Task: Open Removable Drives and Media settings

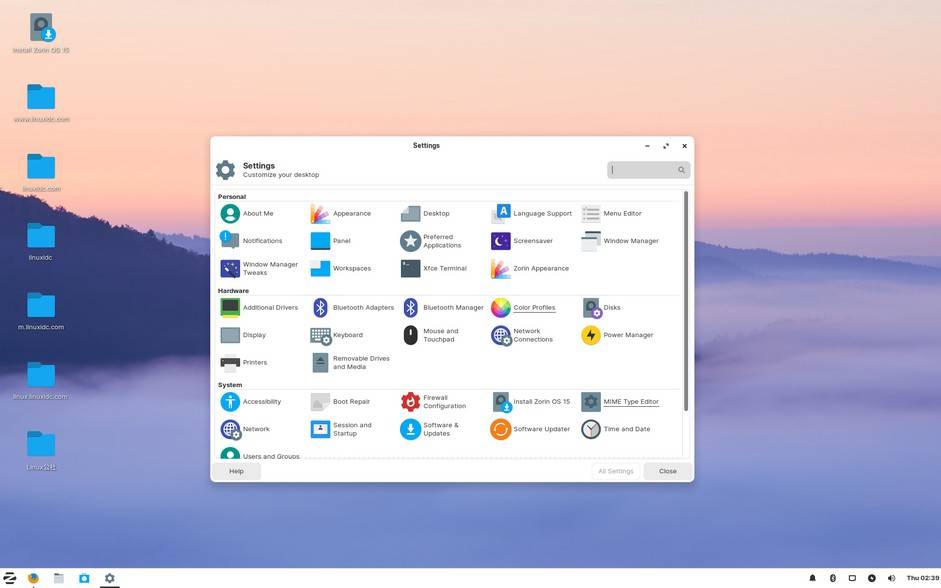Action: tap(352, 362)
